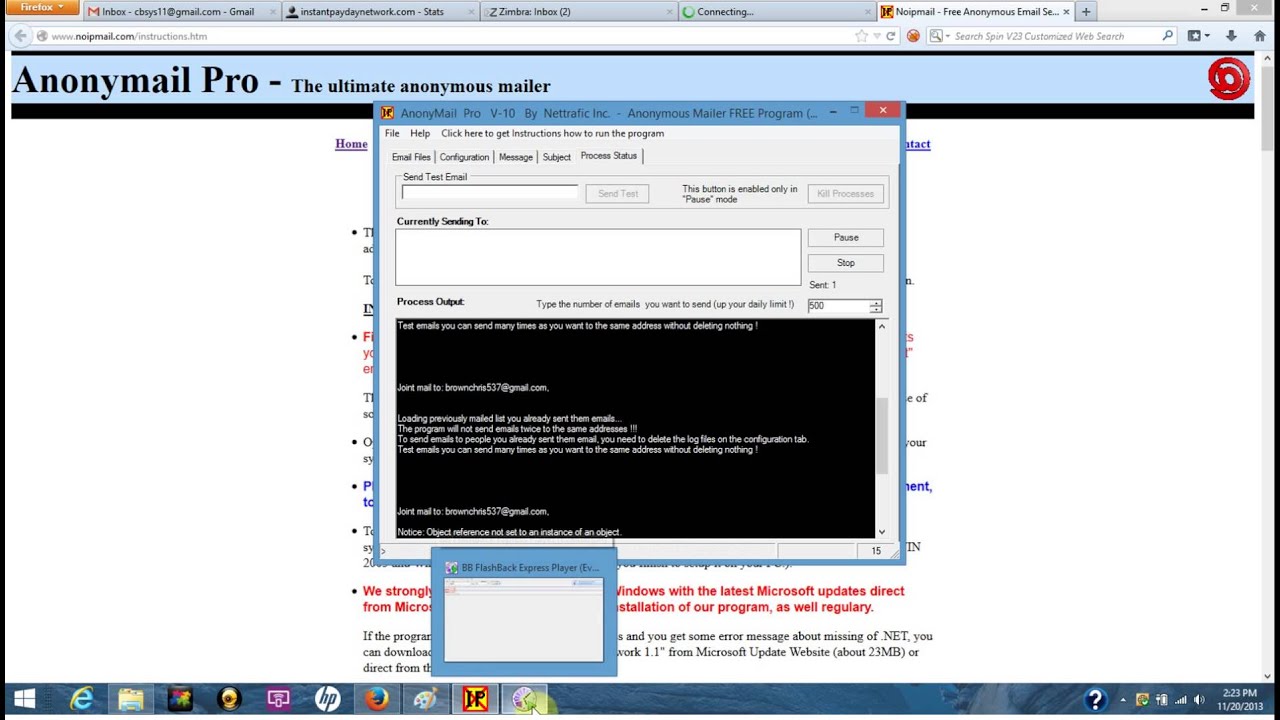
Task: Switch to the Gmail Inbox browser tab
Action: [178, 12]
